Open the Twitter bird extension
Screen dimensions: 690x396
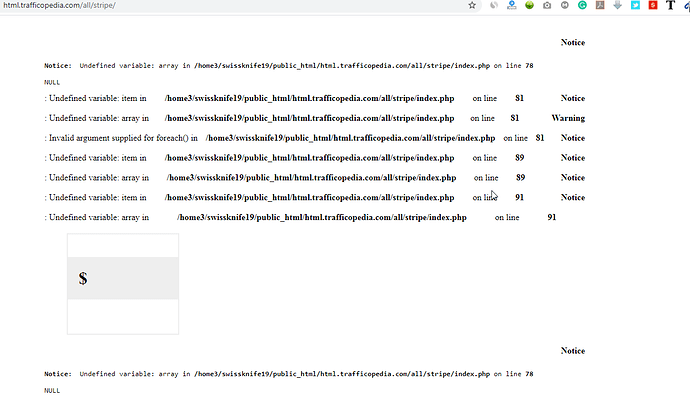[635, 5]
